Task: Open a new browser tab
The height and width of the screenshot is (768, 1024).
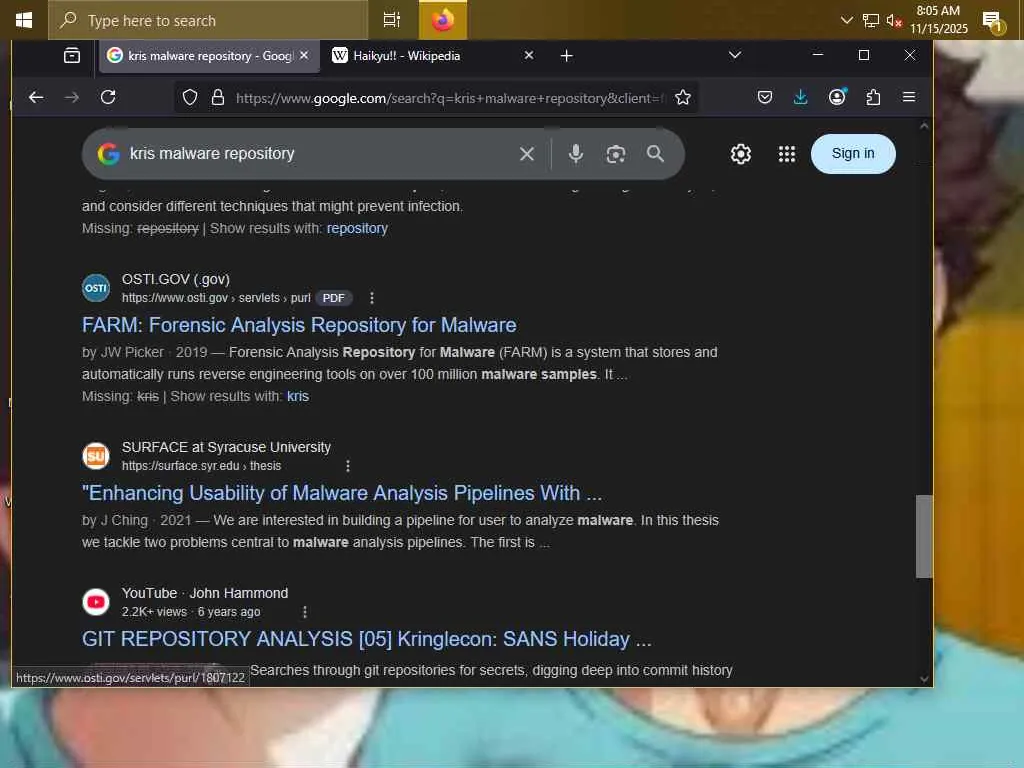Action: 567,56
